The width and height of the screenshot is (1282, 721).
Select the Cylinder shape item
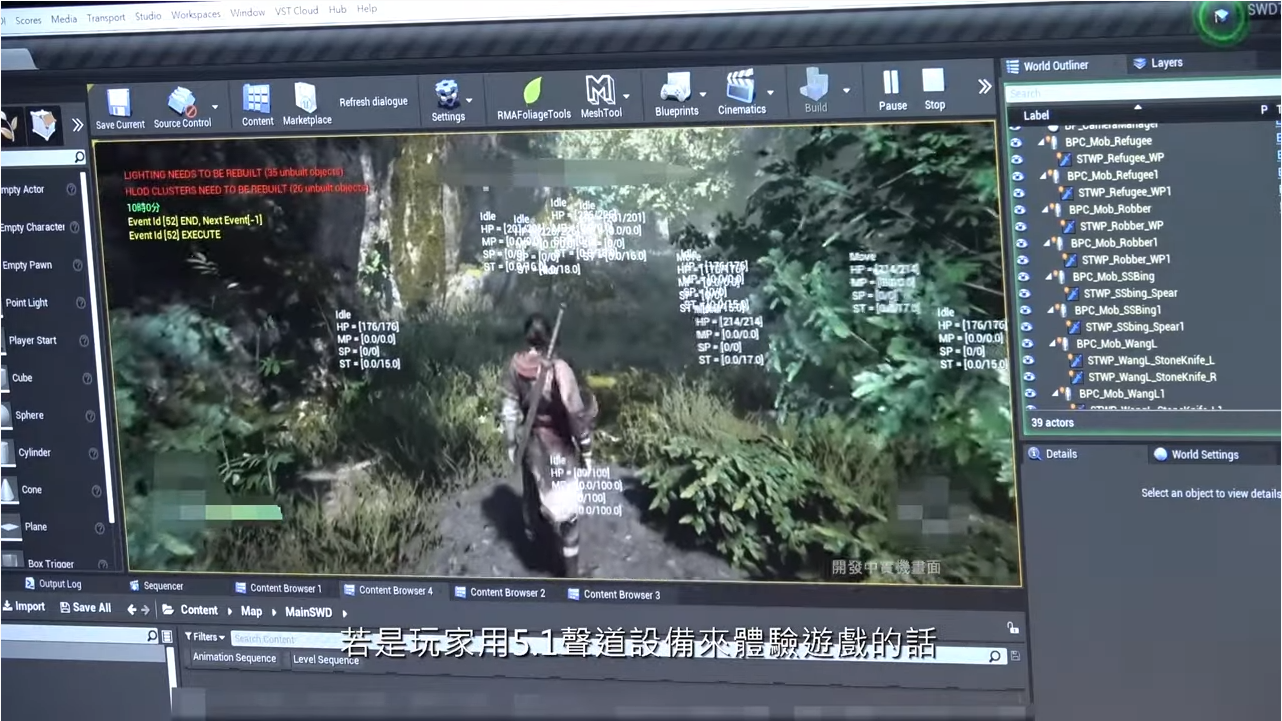[x=34, y=453]
